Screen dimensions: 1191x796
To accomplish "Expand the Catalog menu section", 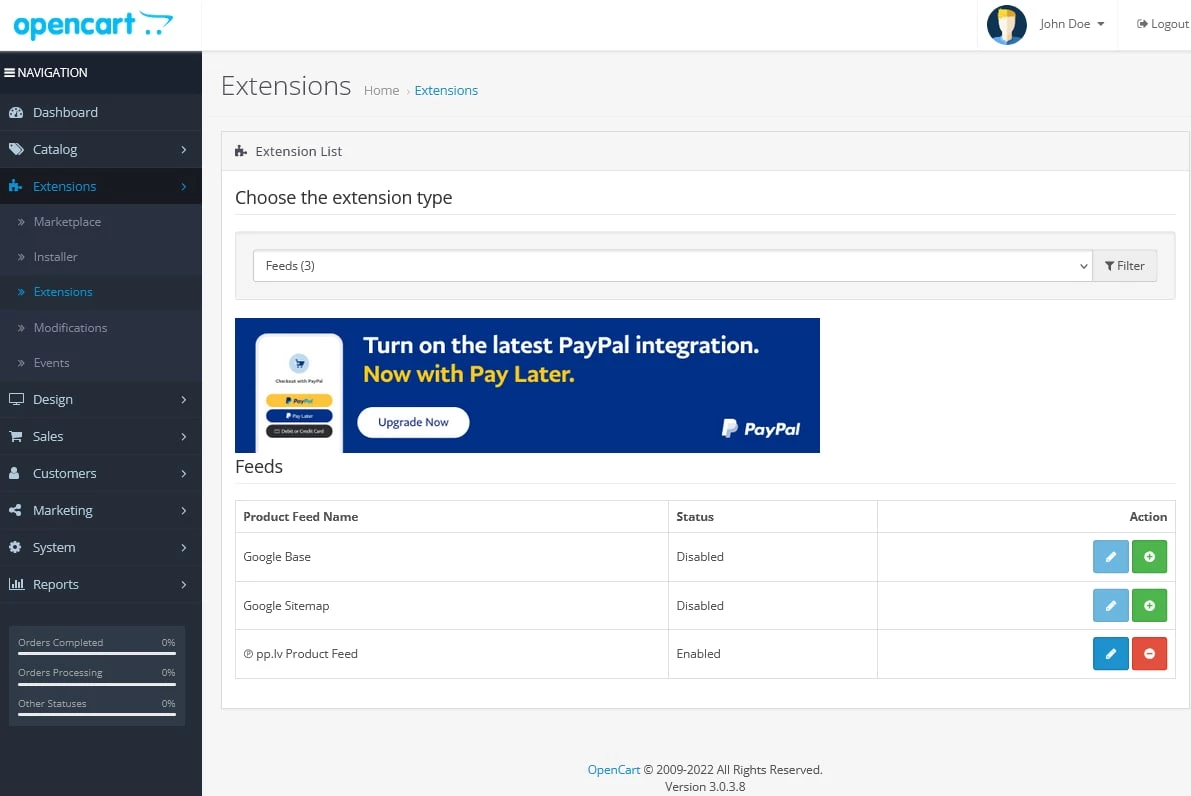I will pyautogui.click(x=100, y=149).
